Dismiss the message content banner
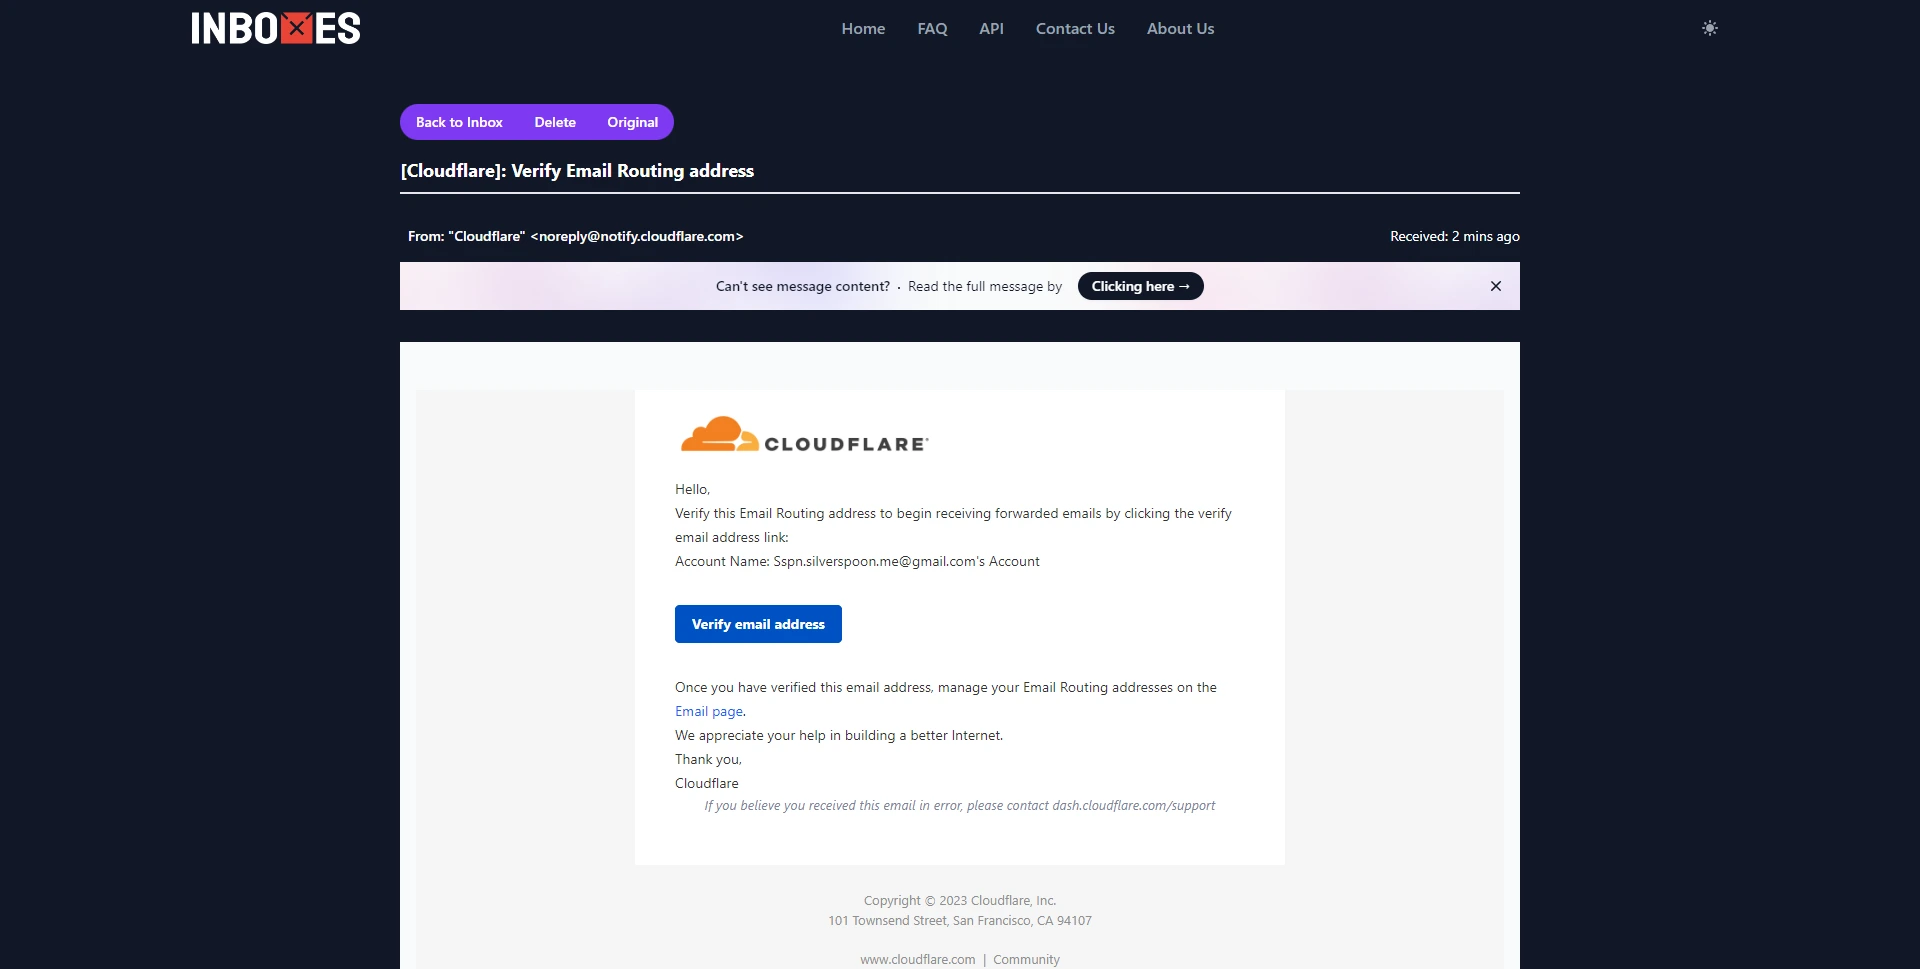This screenshot has width=1920, height=969. (1495, 287)
